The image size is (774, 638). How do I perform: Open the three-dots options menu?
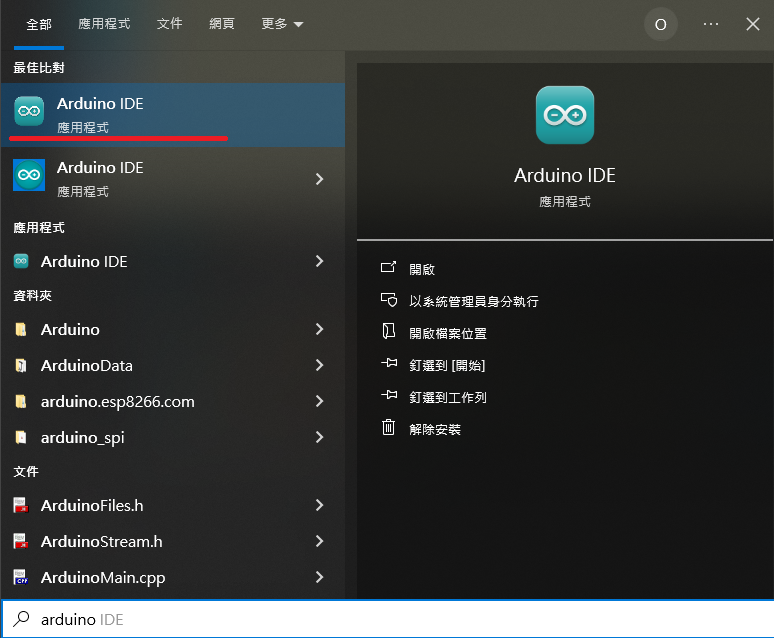coord(711,24)
